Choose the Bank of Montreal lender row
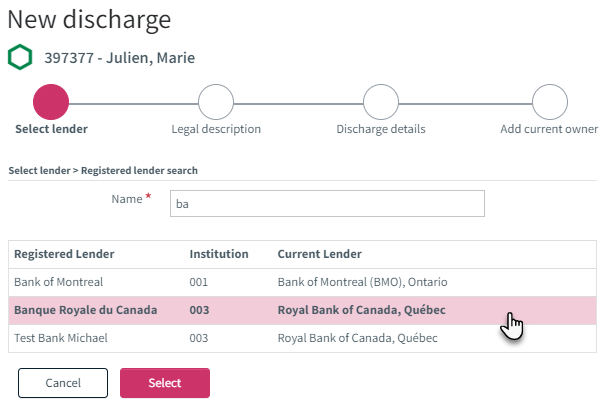This screenshot has height=402, width=601. (302, 282)
